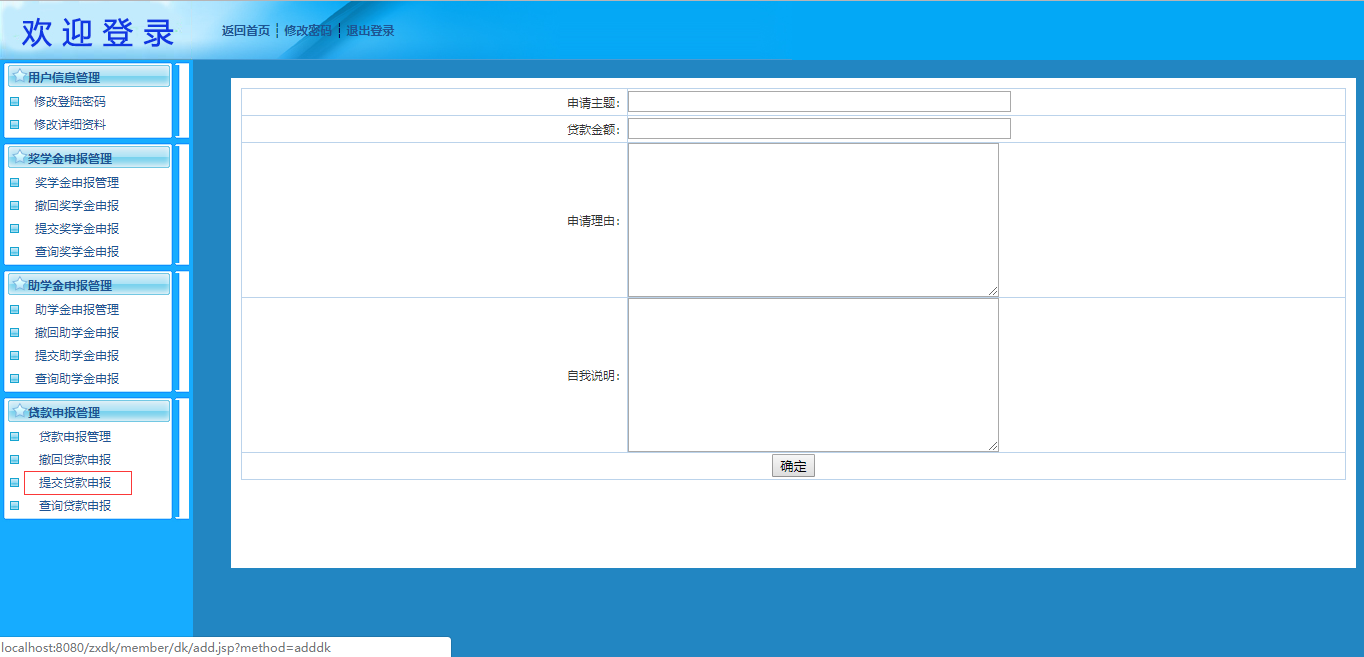Focus the 申请主题 input field
Image resolution: width=1364 pixels, height=657 pixels.
819,102
